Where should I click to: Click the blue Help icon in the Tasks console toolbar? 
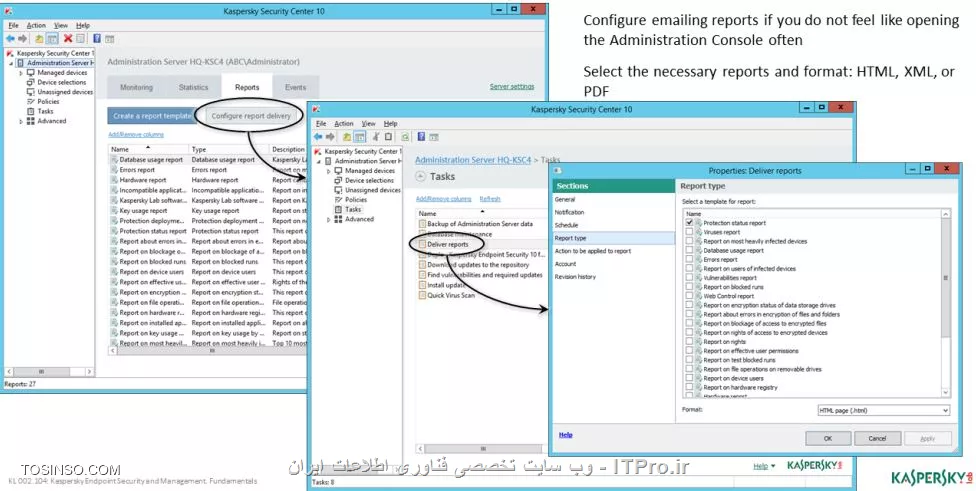tap(421, 137)
